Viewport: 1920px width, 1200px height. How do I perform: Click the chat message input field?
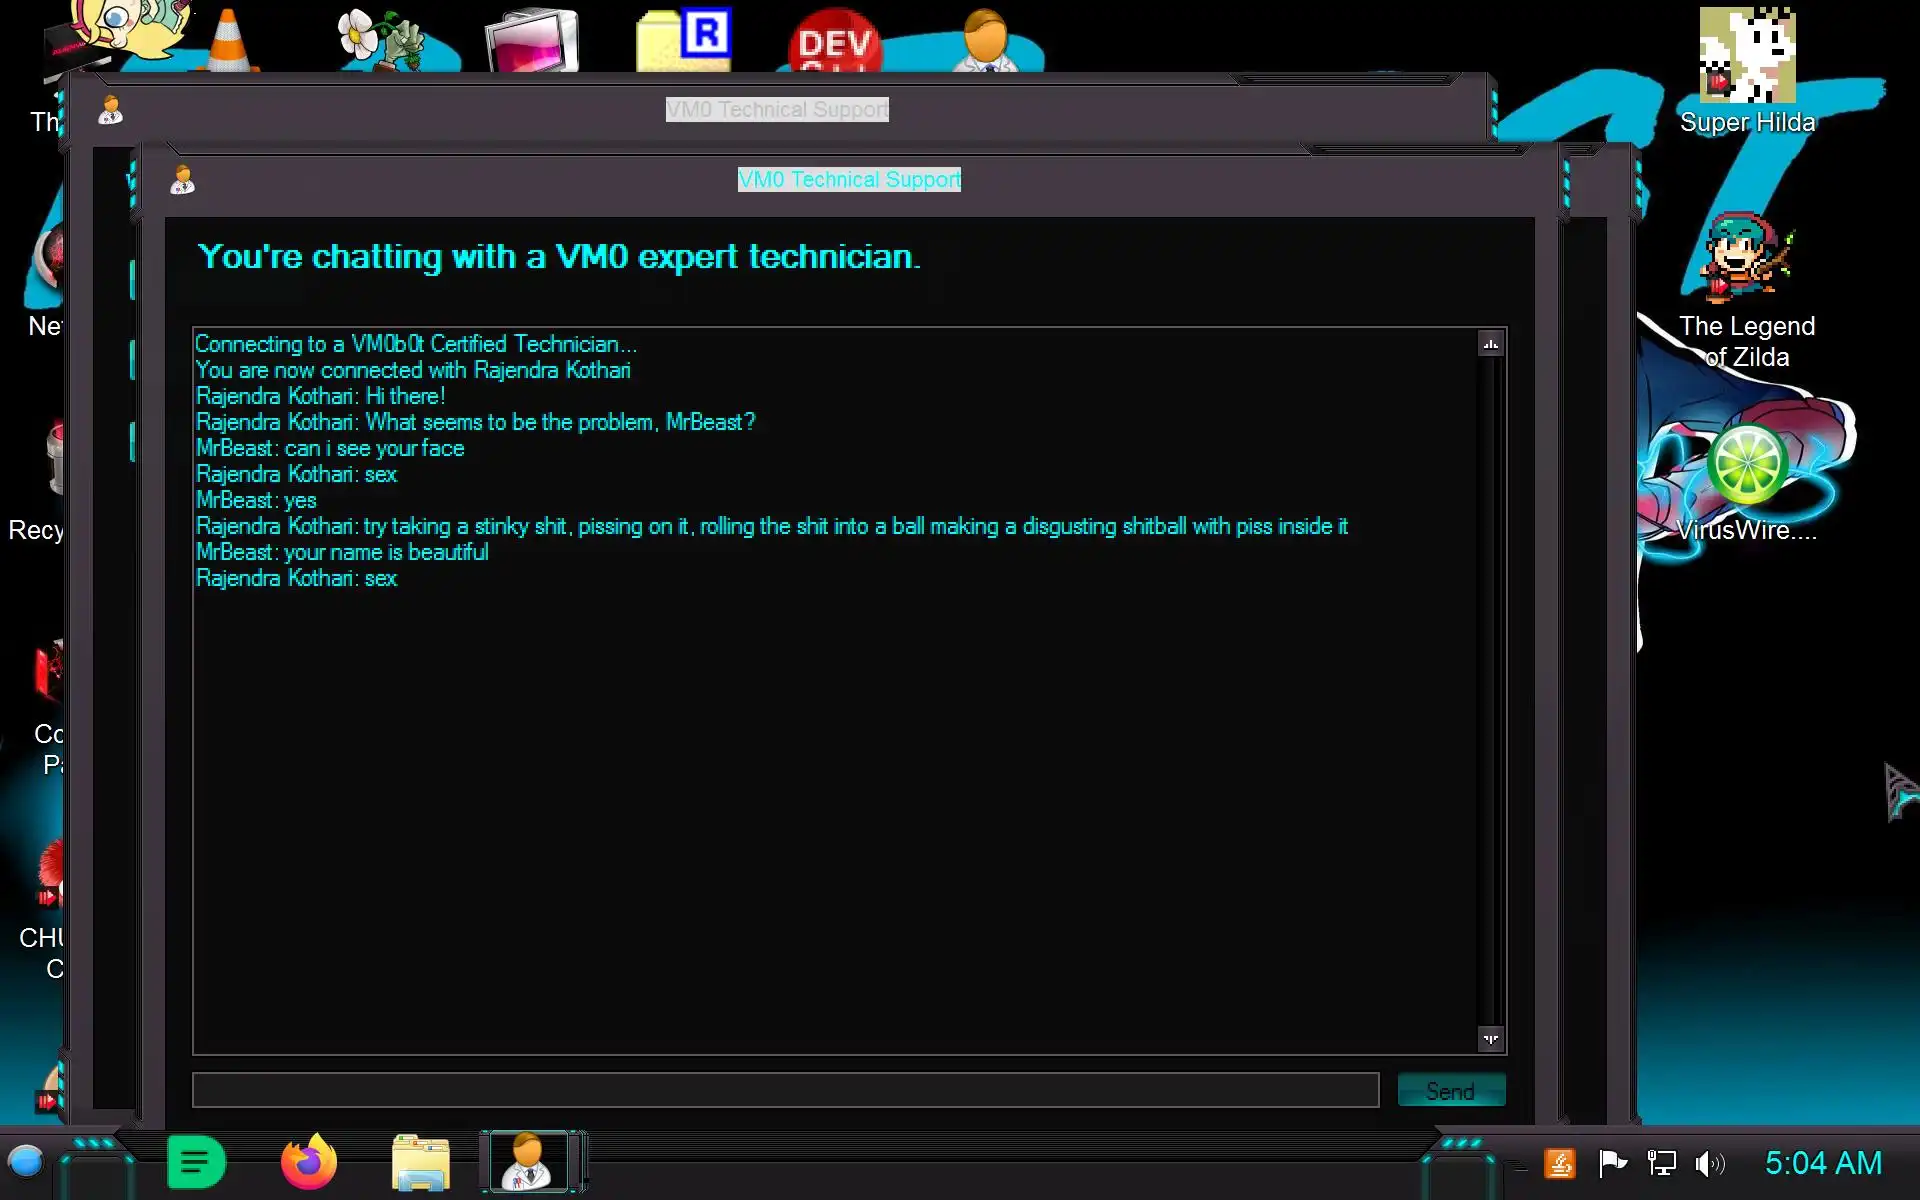785,1091
